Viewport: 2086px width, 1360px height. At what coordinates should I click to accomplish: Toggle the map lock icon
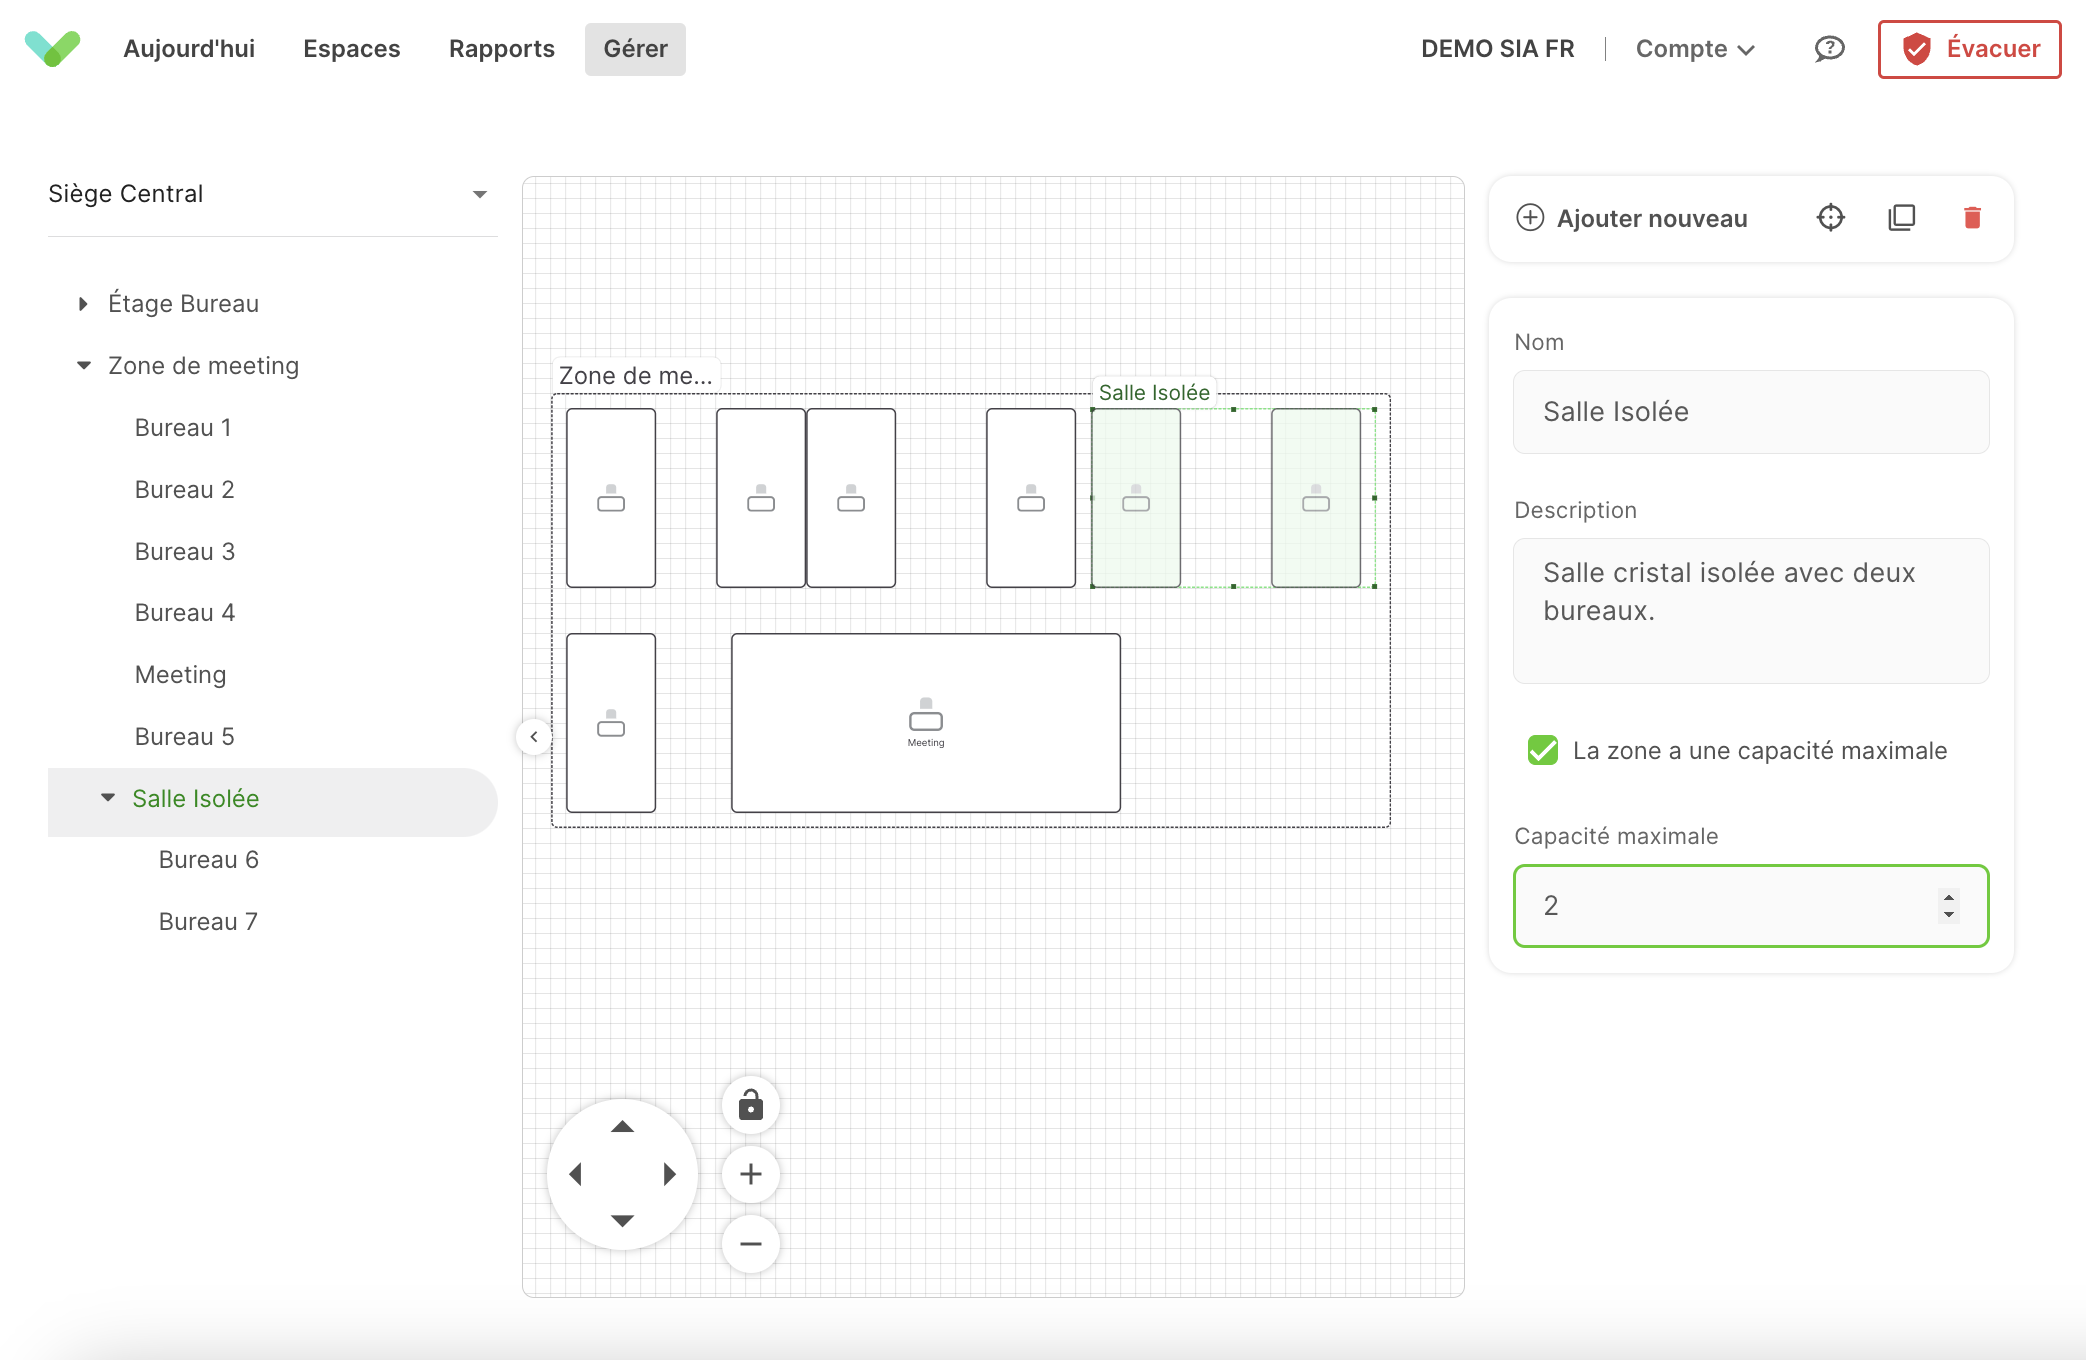point(751,1105)
